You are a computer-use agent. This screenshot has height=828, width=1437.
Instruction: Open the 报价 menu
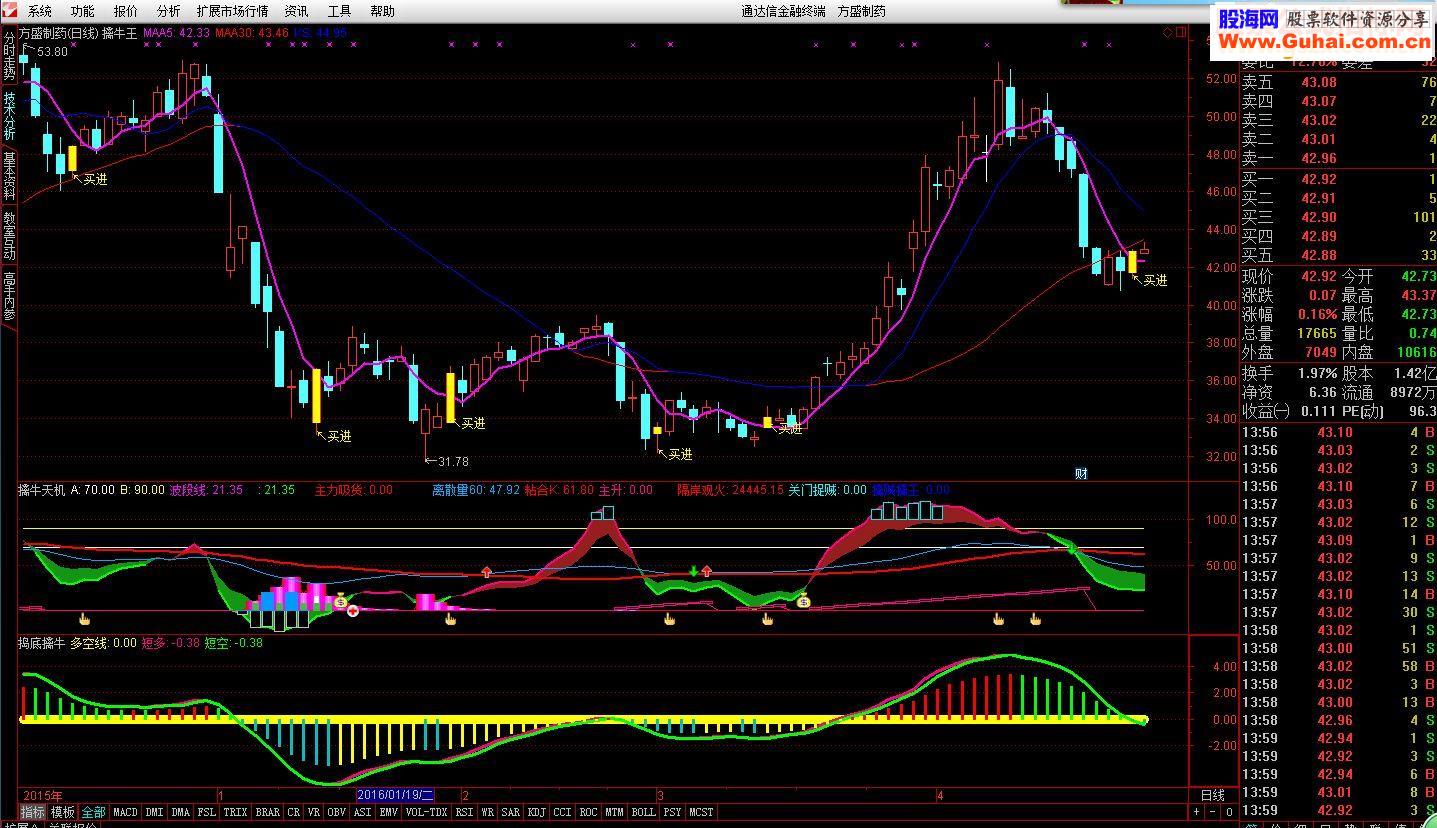[126, 11]
